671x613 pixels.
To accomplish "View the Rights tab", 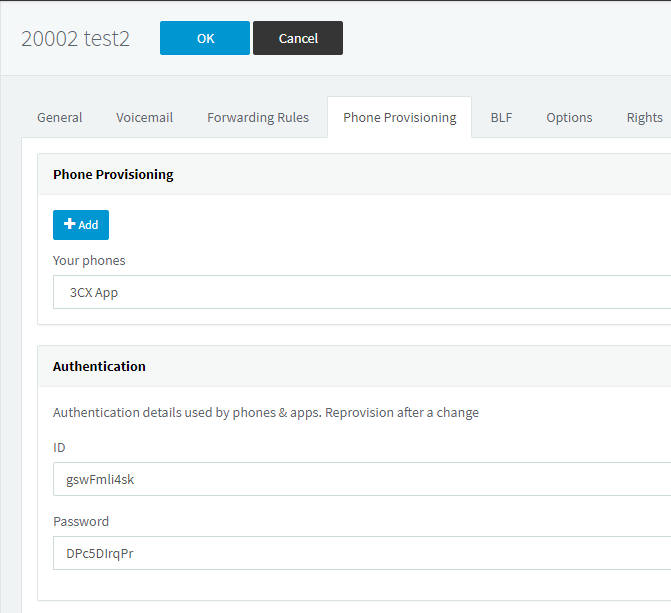I will pos(644,117).
